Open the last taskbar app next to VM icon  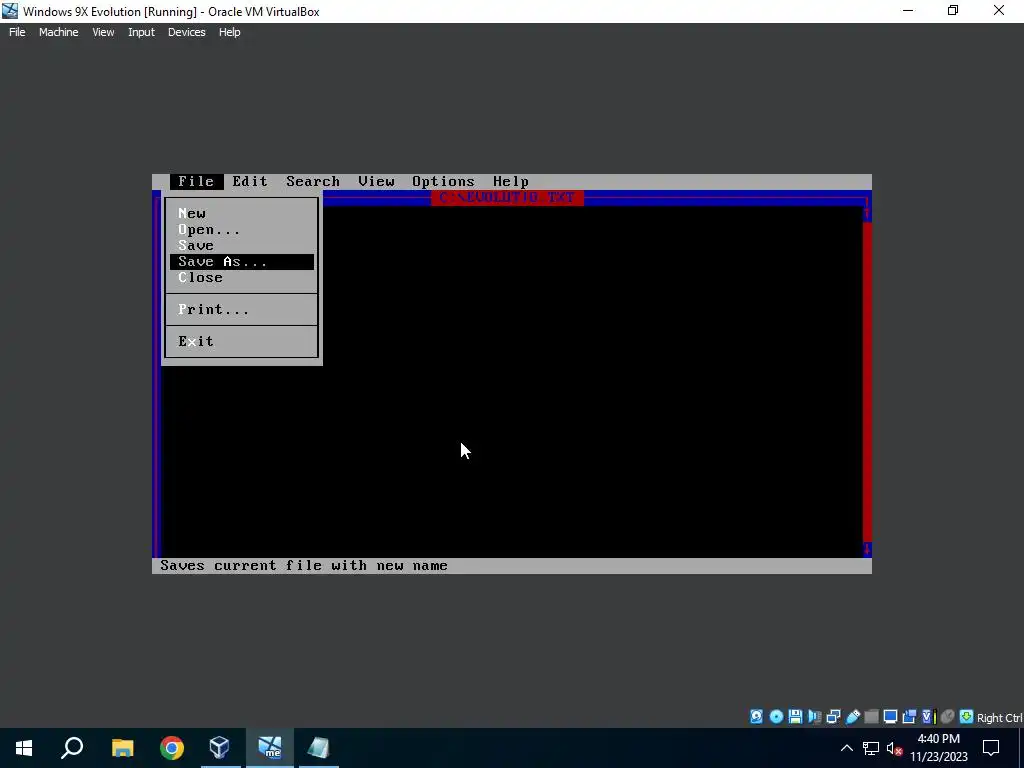[319, 748]
